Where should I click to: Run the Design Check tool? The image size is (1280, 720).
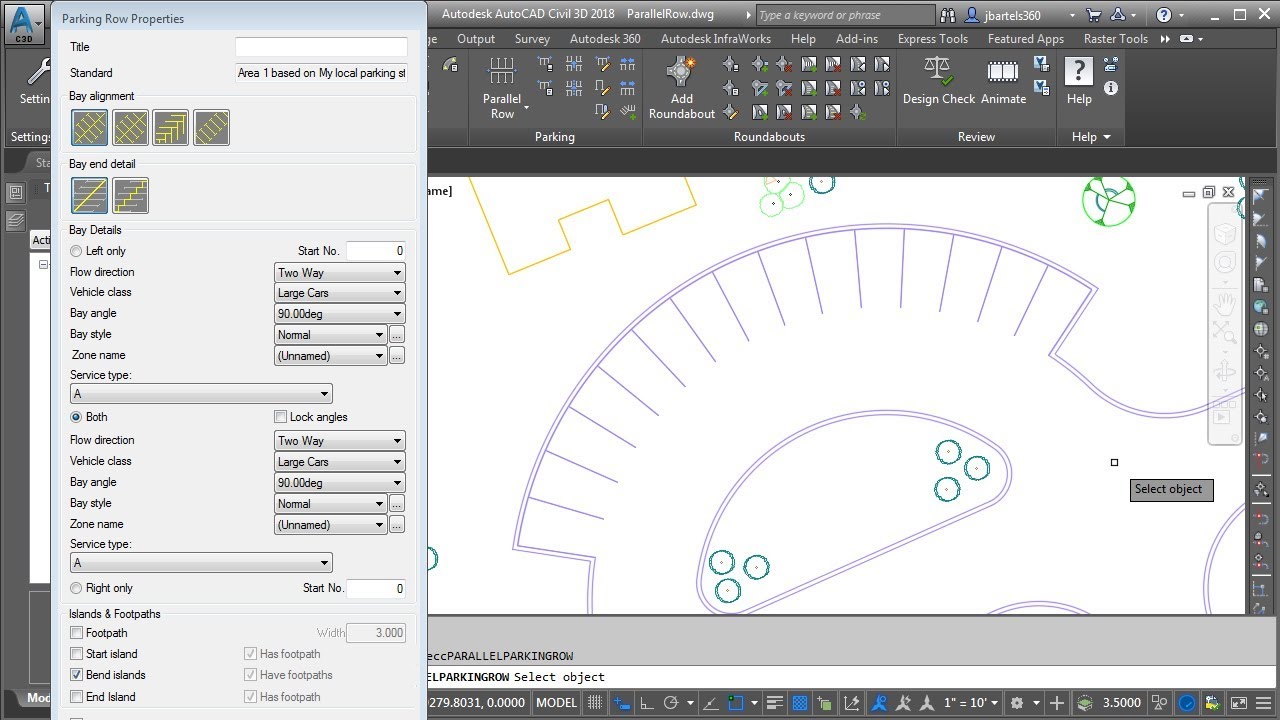point(939,81)
